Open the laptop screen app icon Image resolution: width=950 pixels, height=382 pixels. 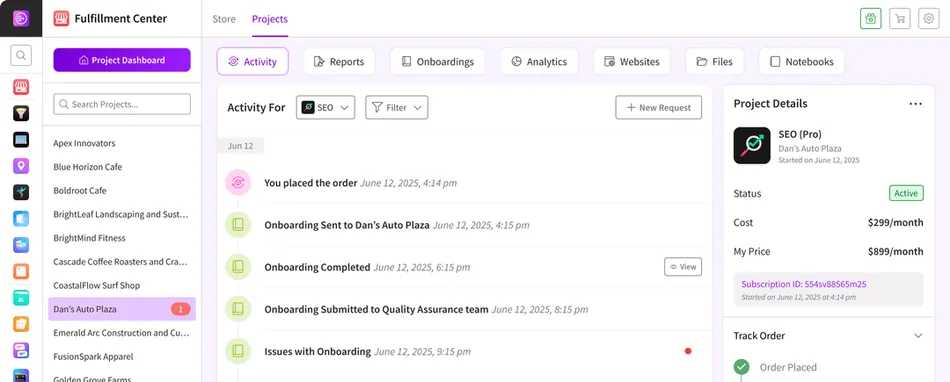tap(21, 139)
